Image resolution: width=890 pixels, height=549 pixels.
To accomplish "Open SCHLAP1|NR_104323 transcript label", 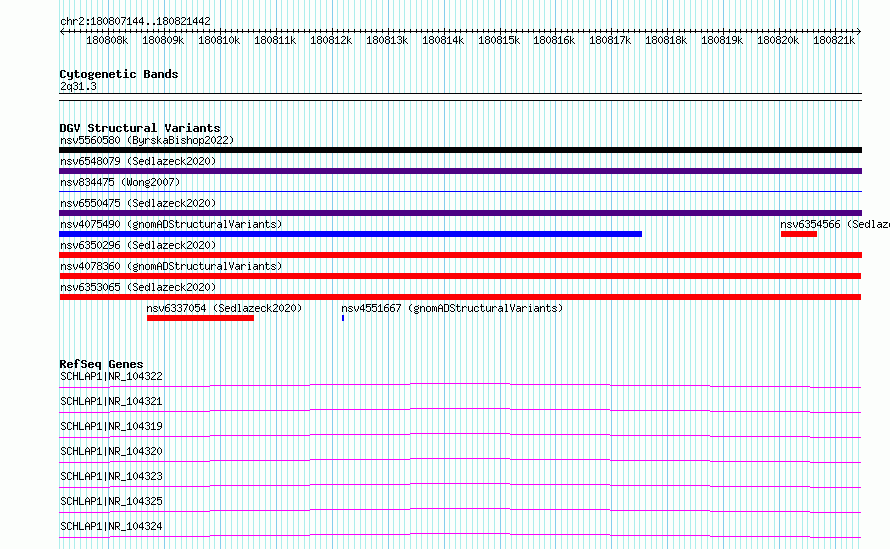I will pos(111,476).
